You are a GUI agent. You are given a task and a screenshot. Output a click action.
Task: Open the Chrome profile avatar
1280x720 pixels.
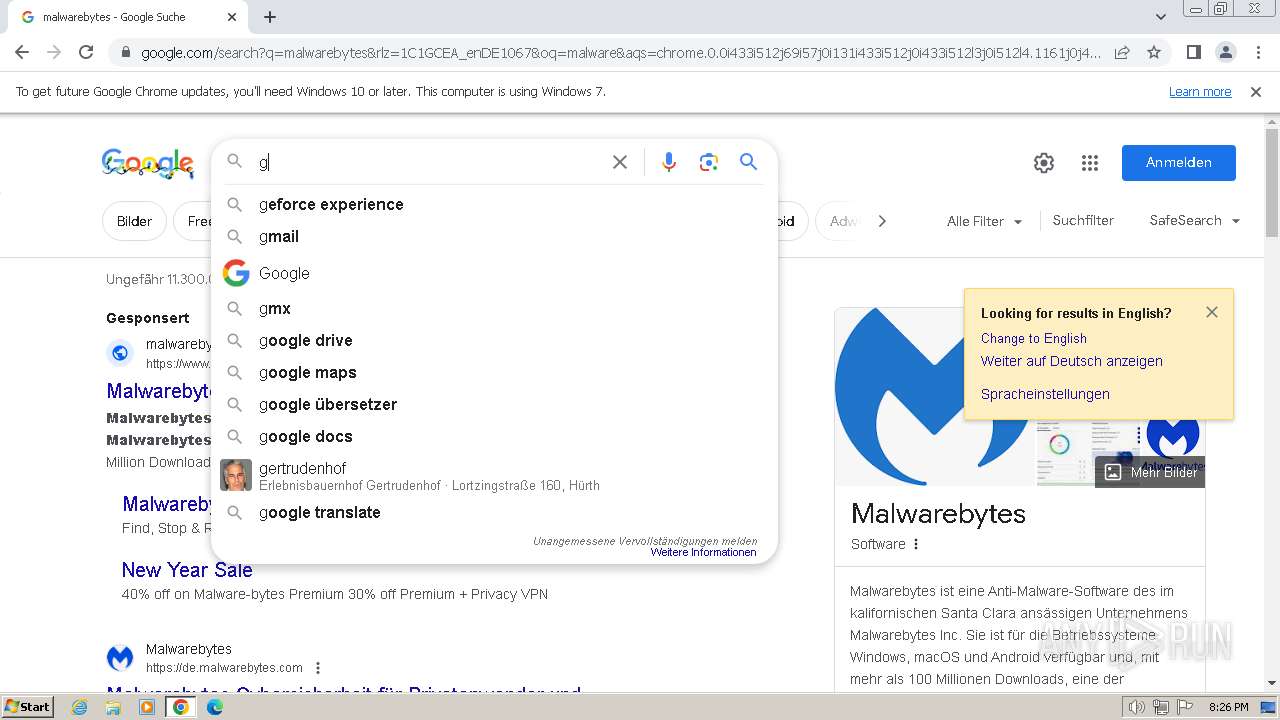tap(1226, 52)
